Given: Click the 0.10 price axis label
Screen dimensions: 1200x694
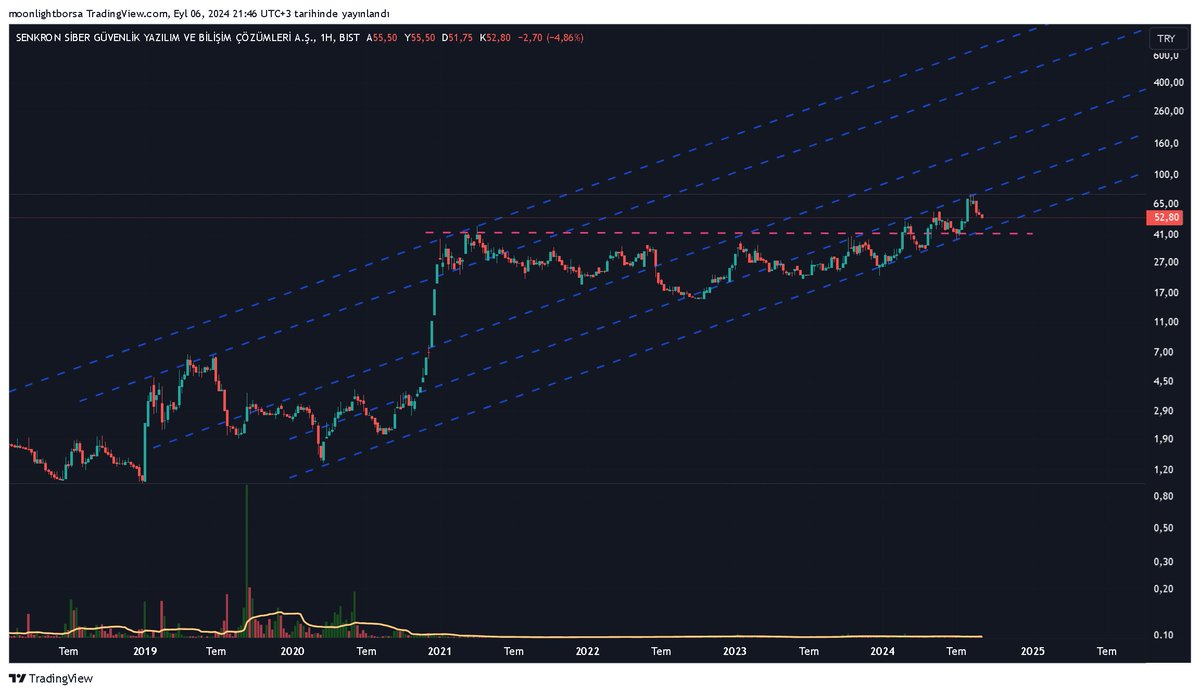Looking at the screenshot, I should point(1161,635).
